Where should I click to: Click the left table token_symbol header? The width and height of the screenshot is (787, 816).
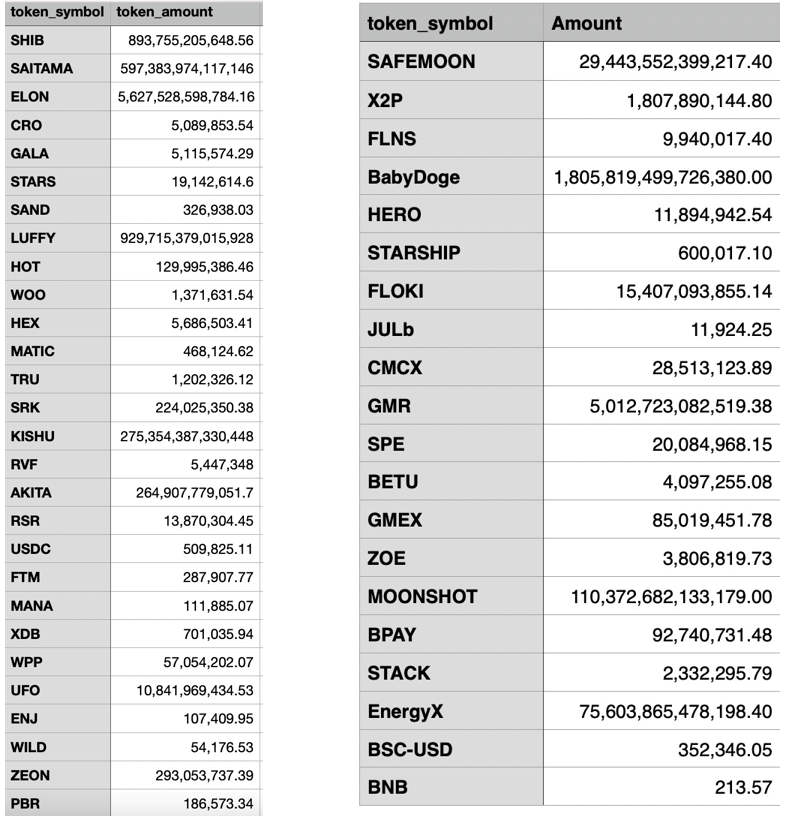[58, 12]
